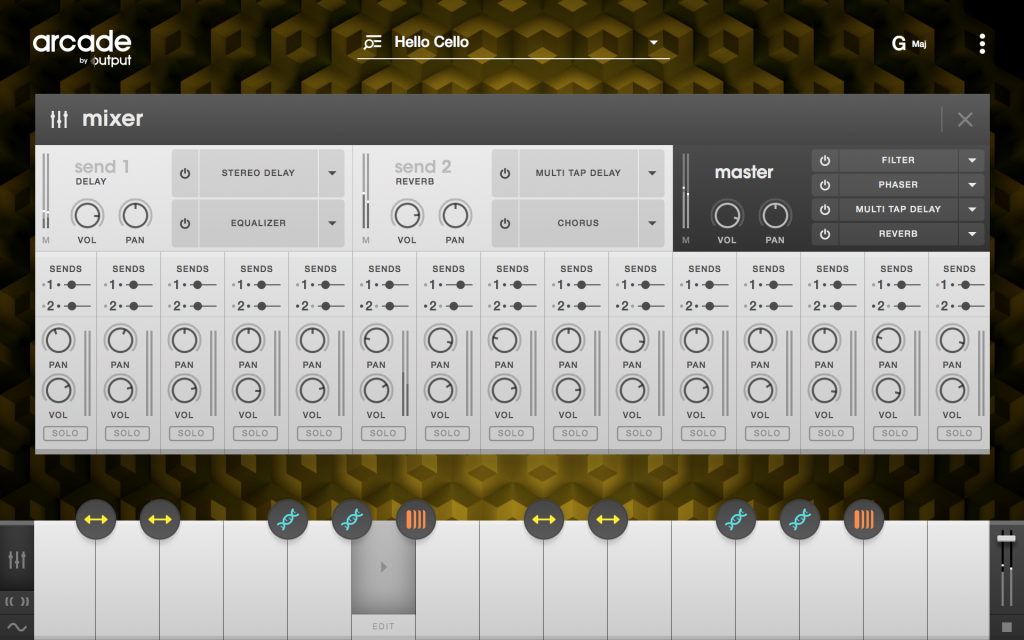Mute send 1 with its M button
The width and height of the screenshot is (1024, 640).
tap(46, 240)
